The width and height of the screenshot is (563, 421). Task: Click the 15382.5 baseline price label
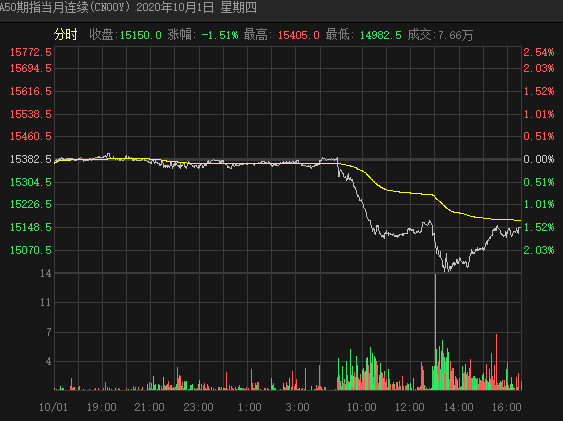click(x=31, y=159)
